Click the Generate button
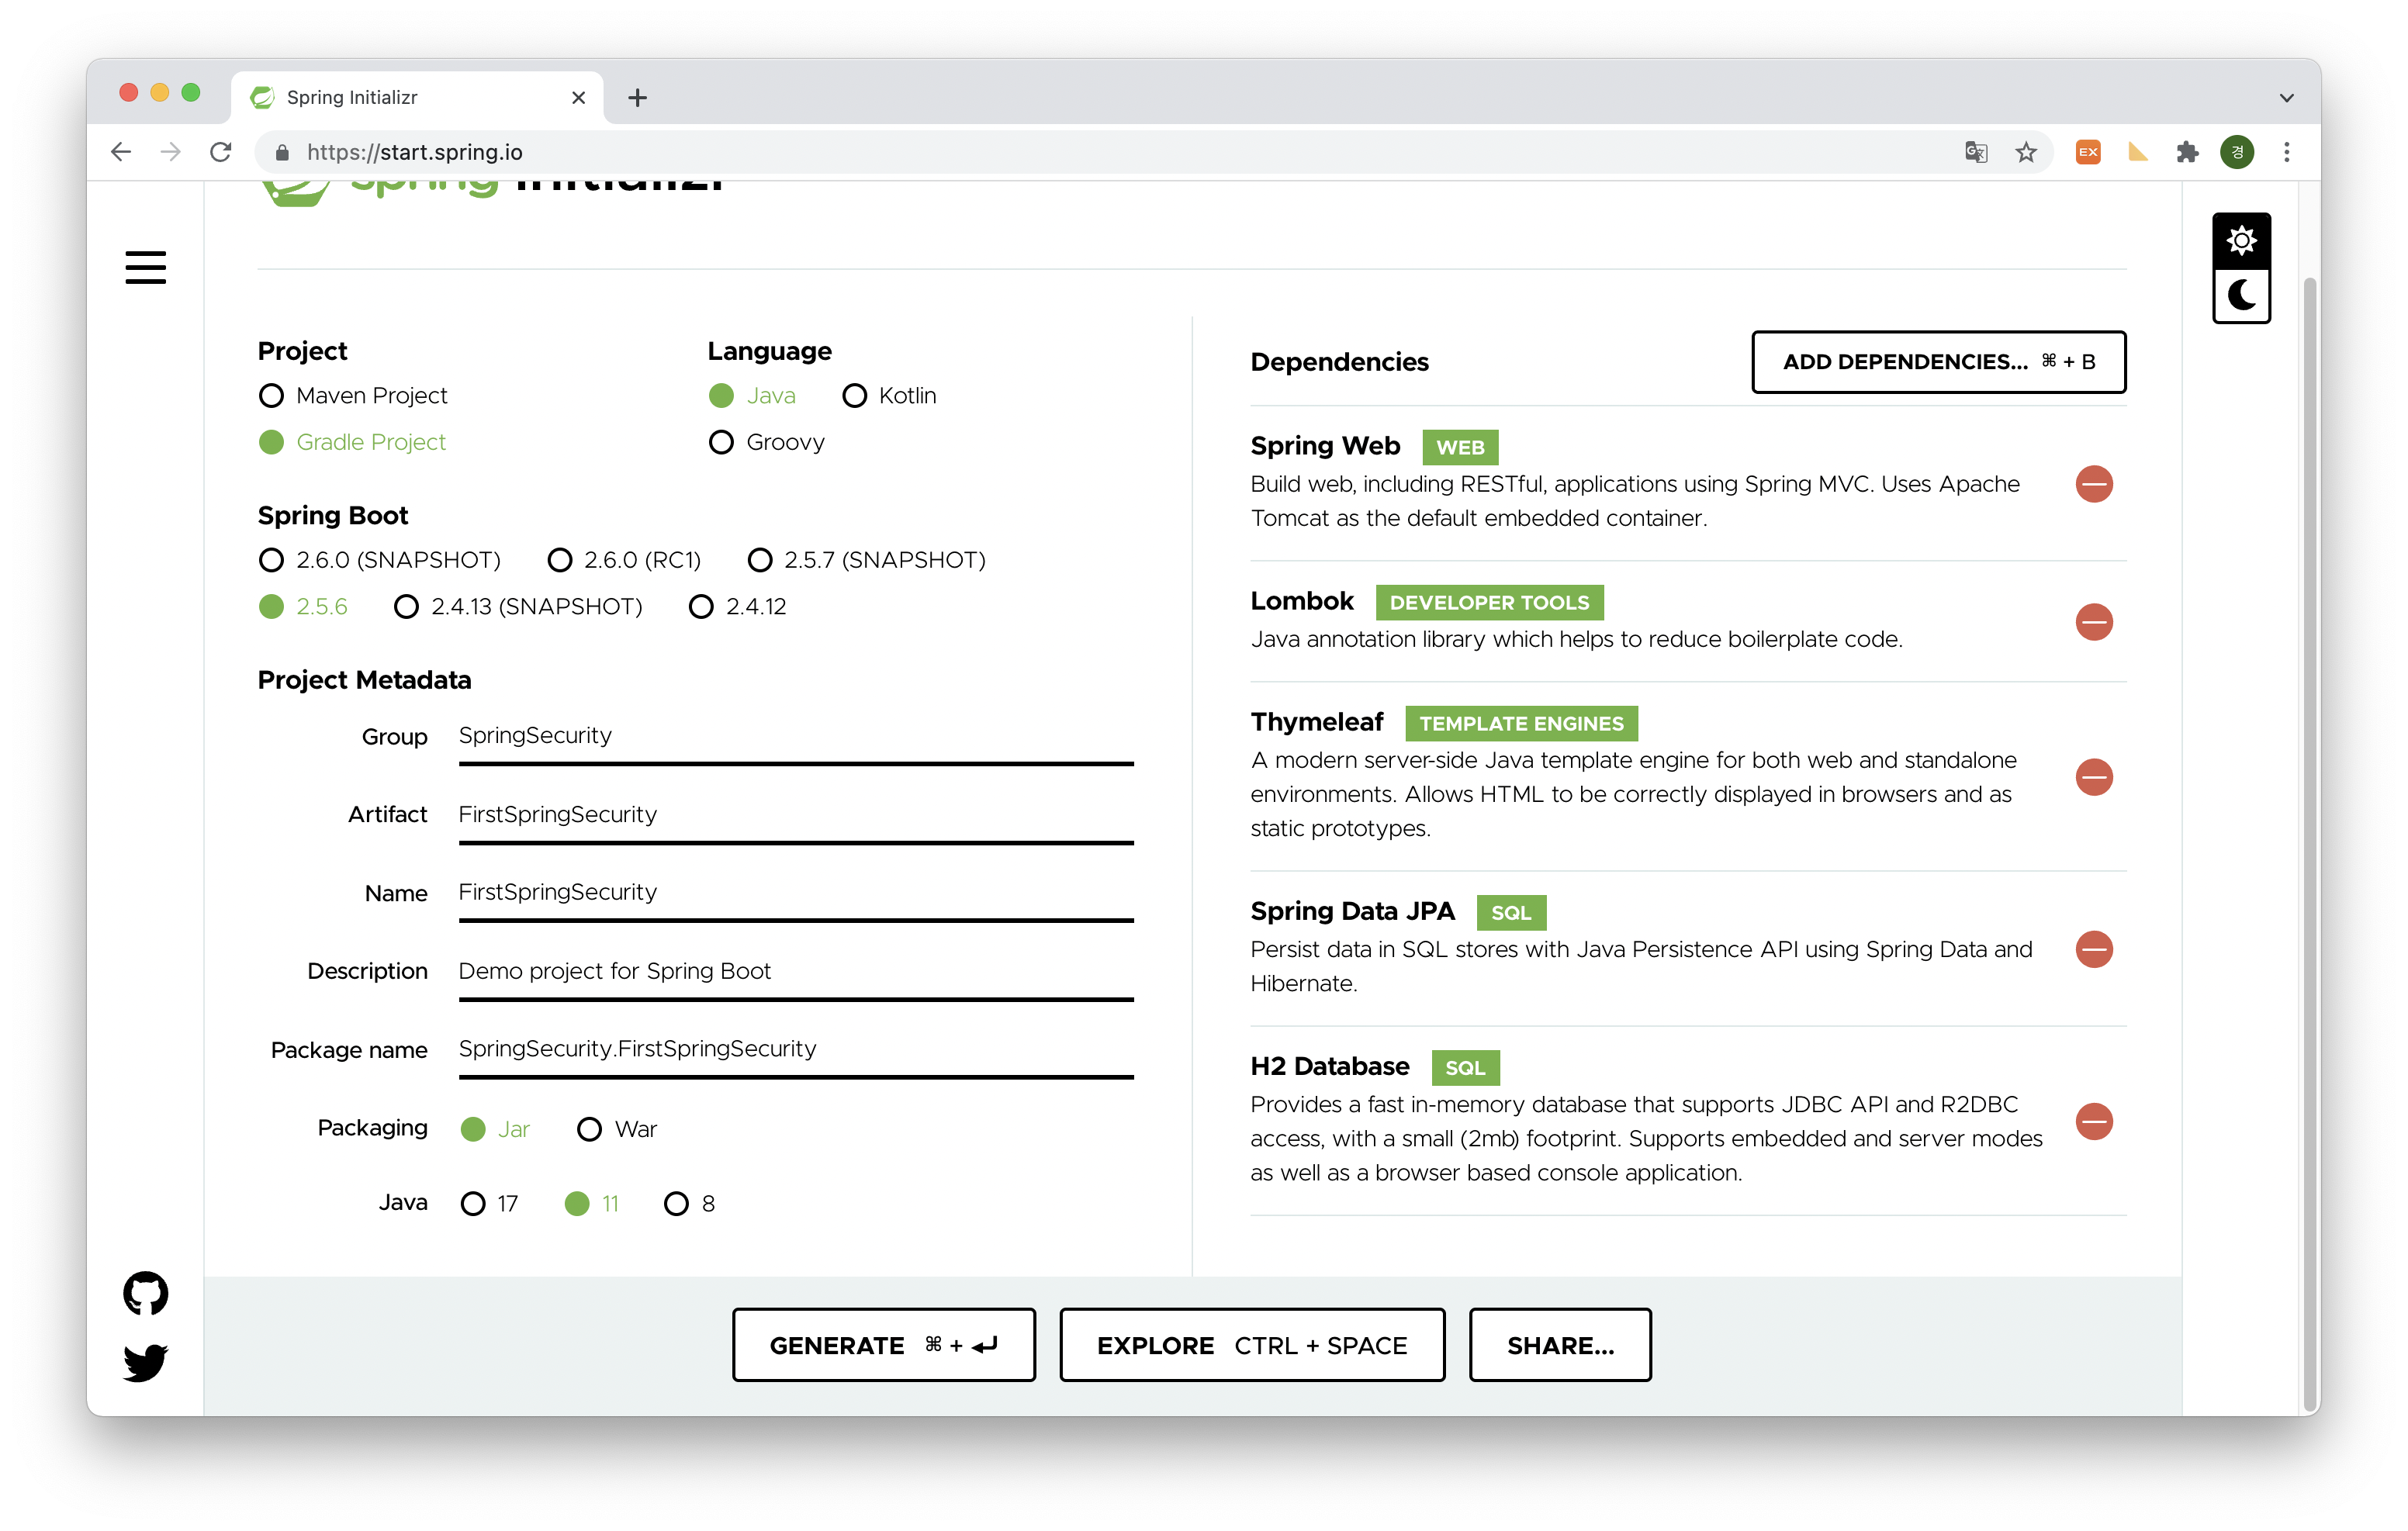 pyautogui.click(x=883, y=1344)
